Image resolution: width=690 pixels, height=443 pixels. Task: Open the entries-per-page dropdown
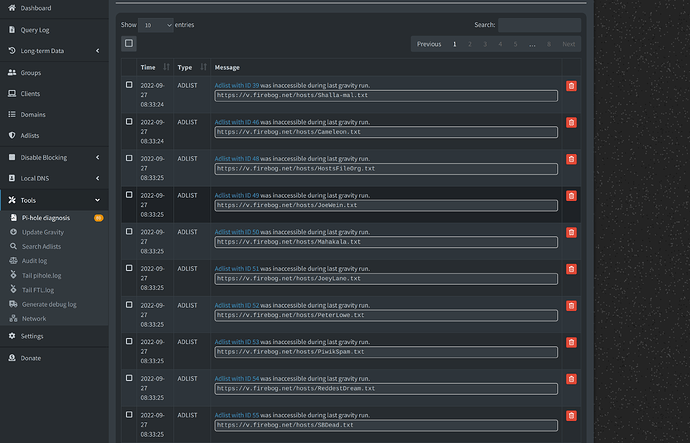click(155, 24)
